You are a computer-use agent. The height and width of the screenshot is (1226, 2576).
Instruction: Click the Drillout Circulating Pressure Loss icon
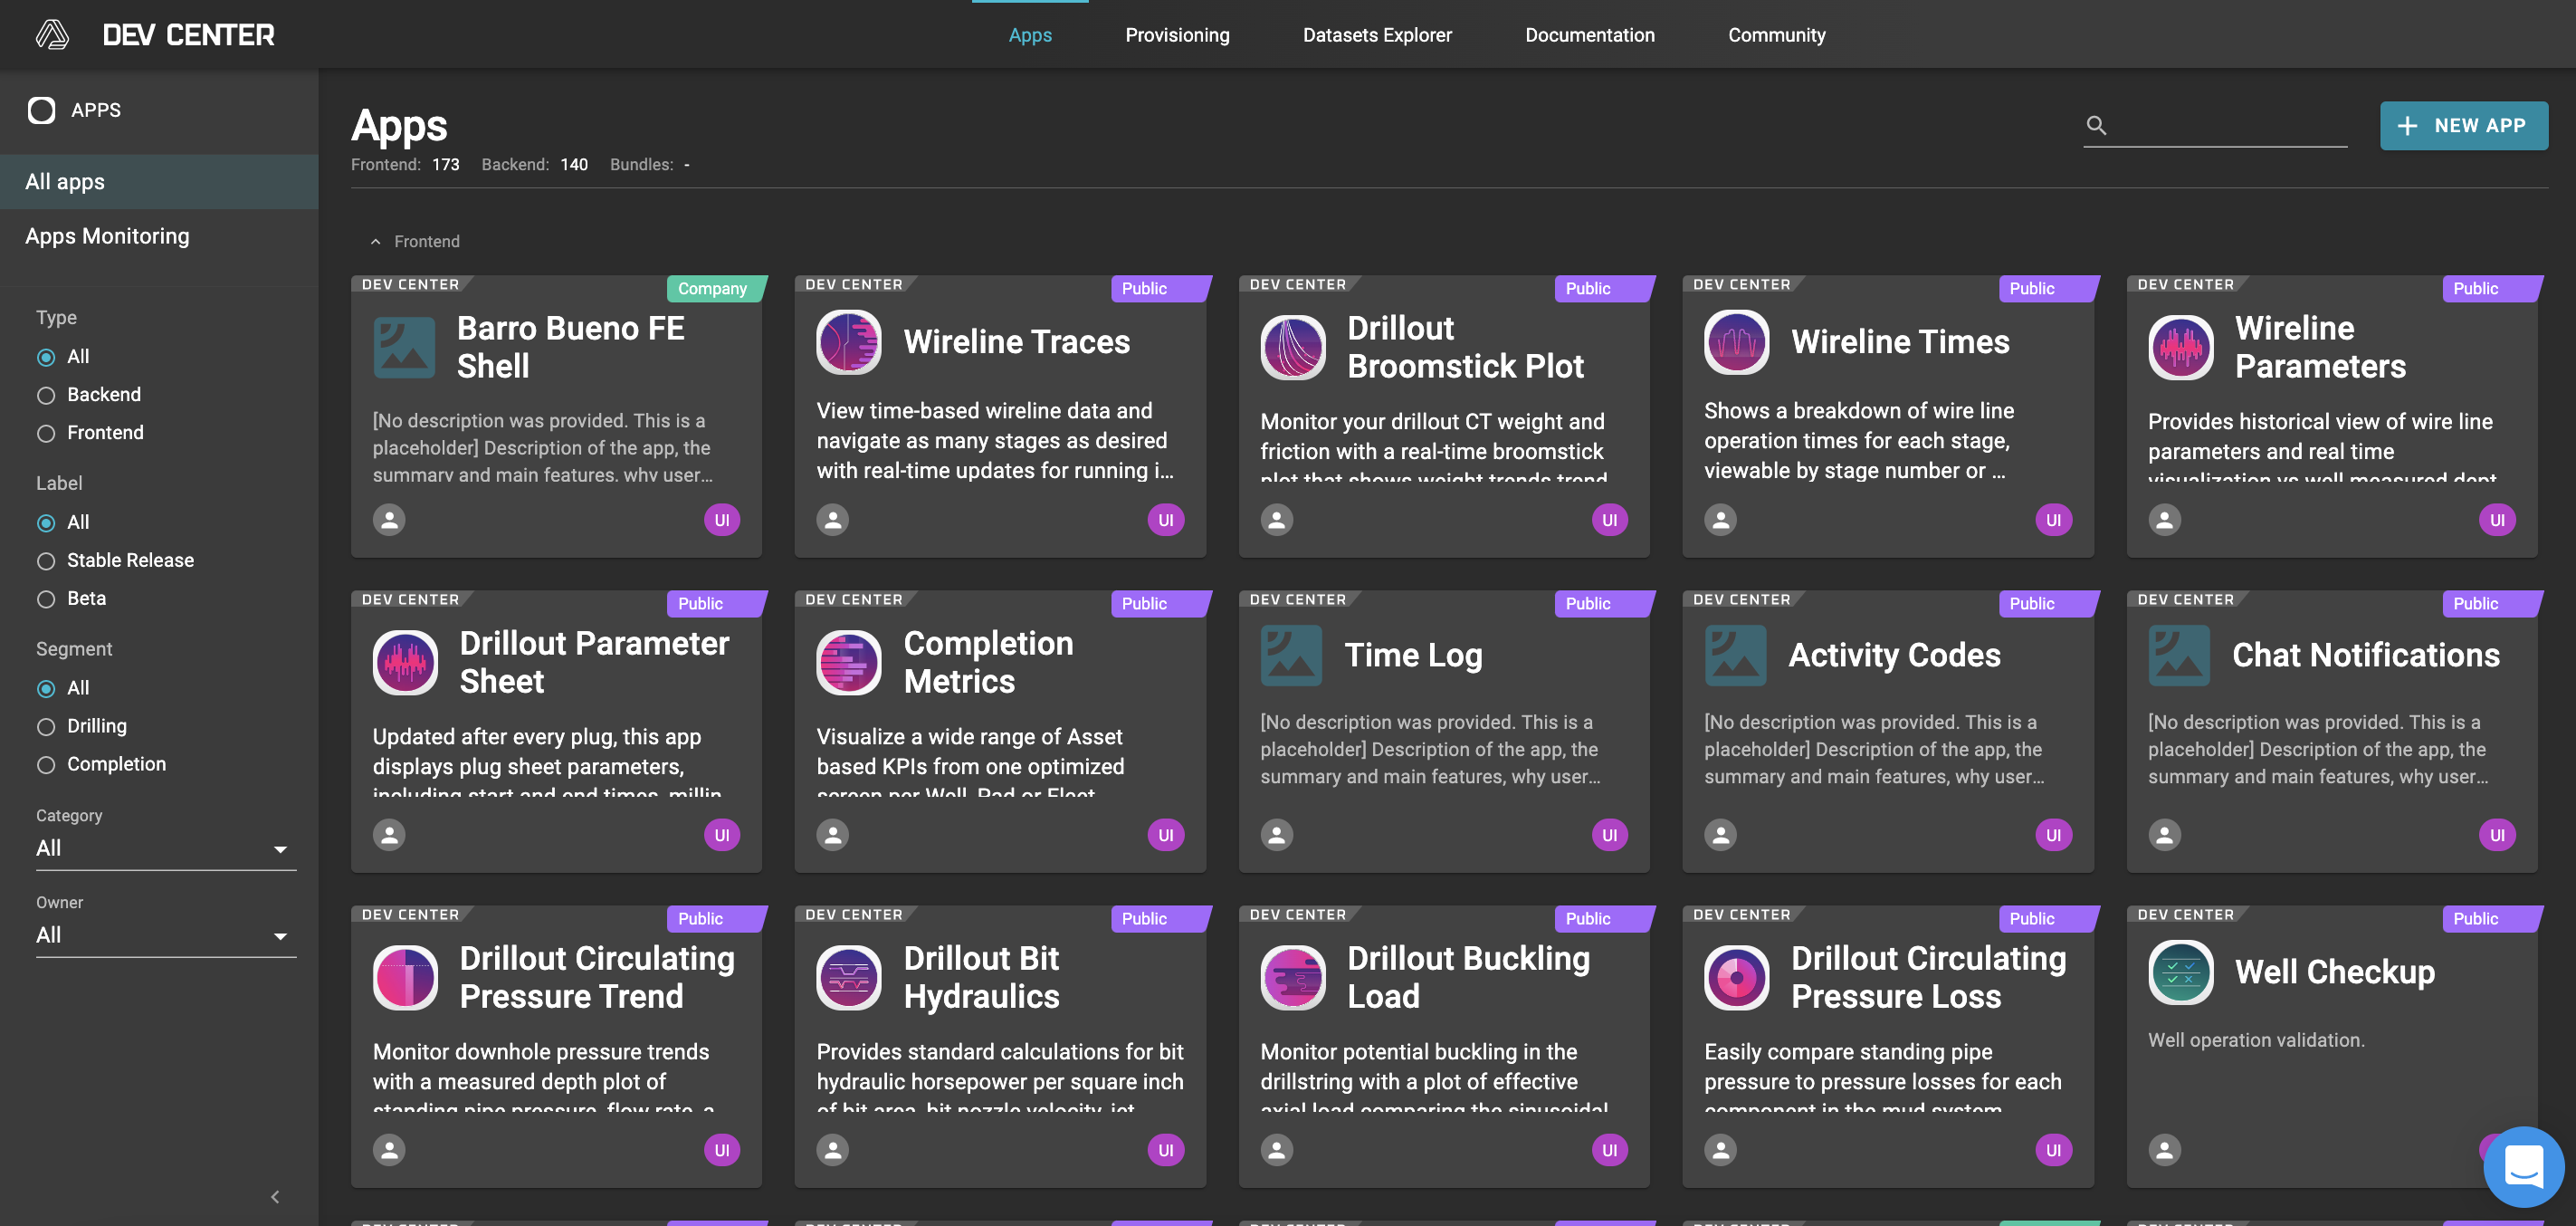1736,977
